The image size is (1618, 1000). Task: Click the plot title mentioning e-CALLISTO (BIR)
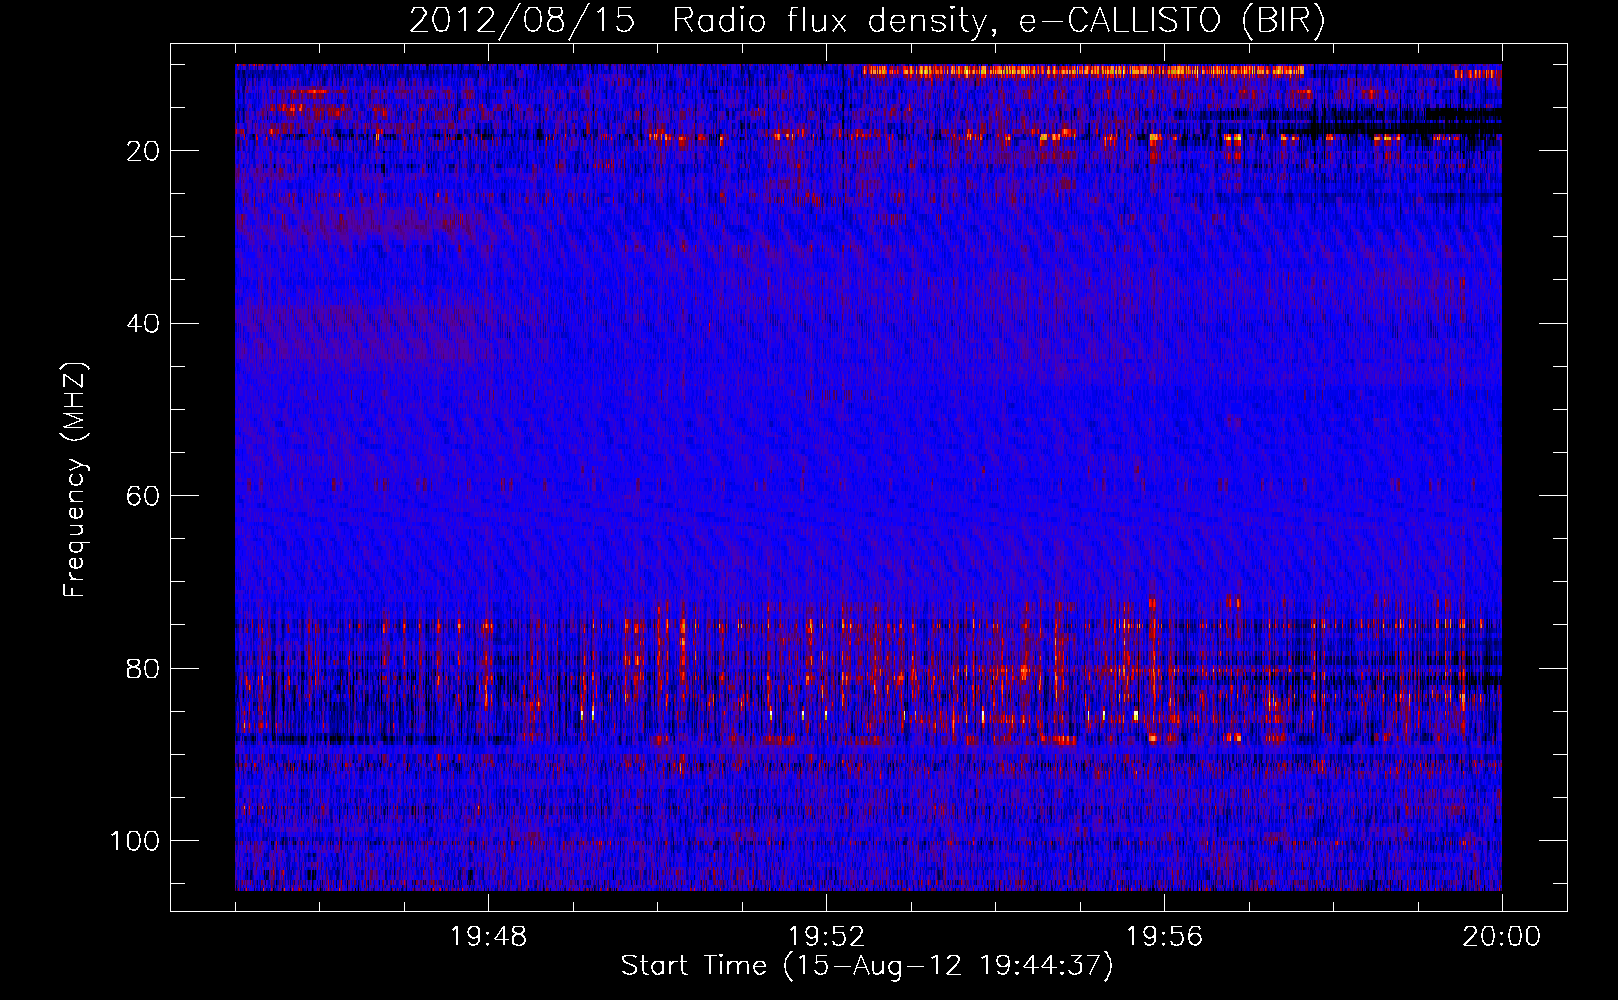[867, 21]
